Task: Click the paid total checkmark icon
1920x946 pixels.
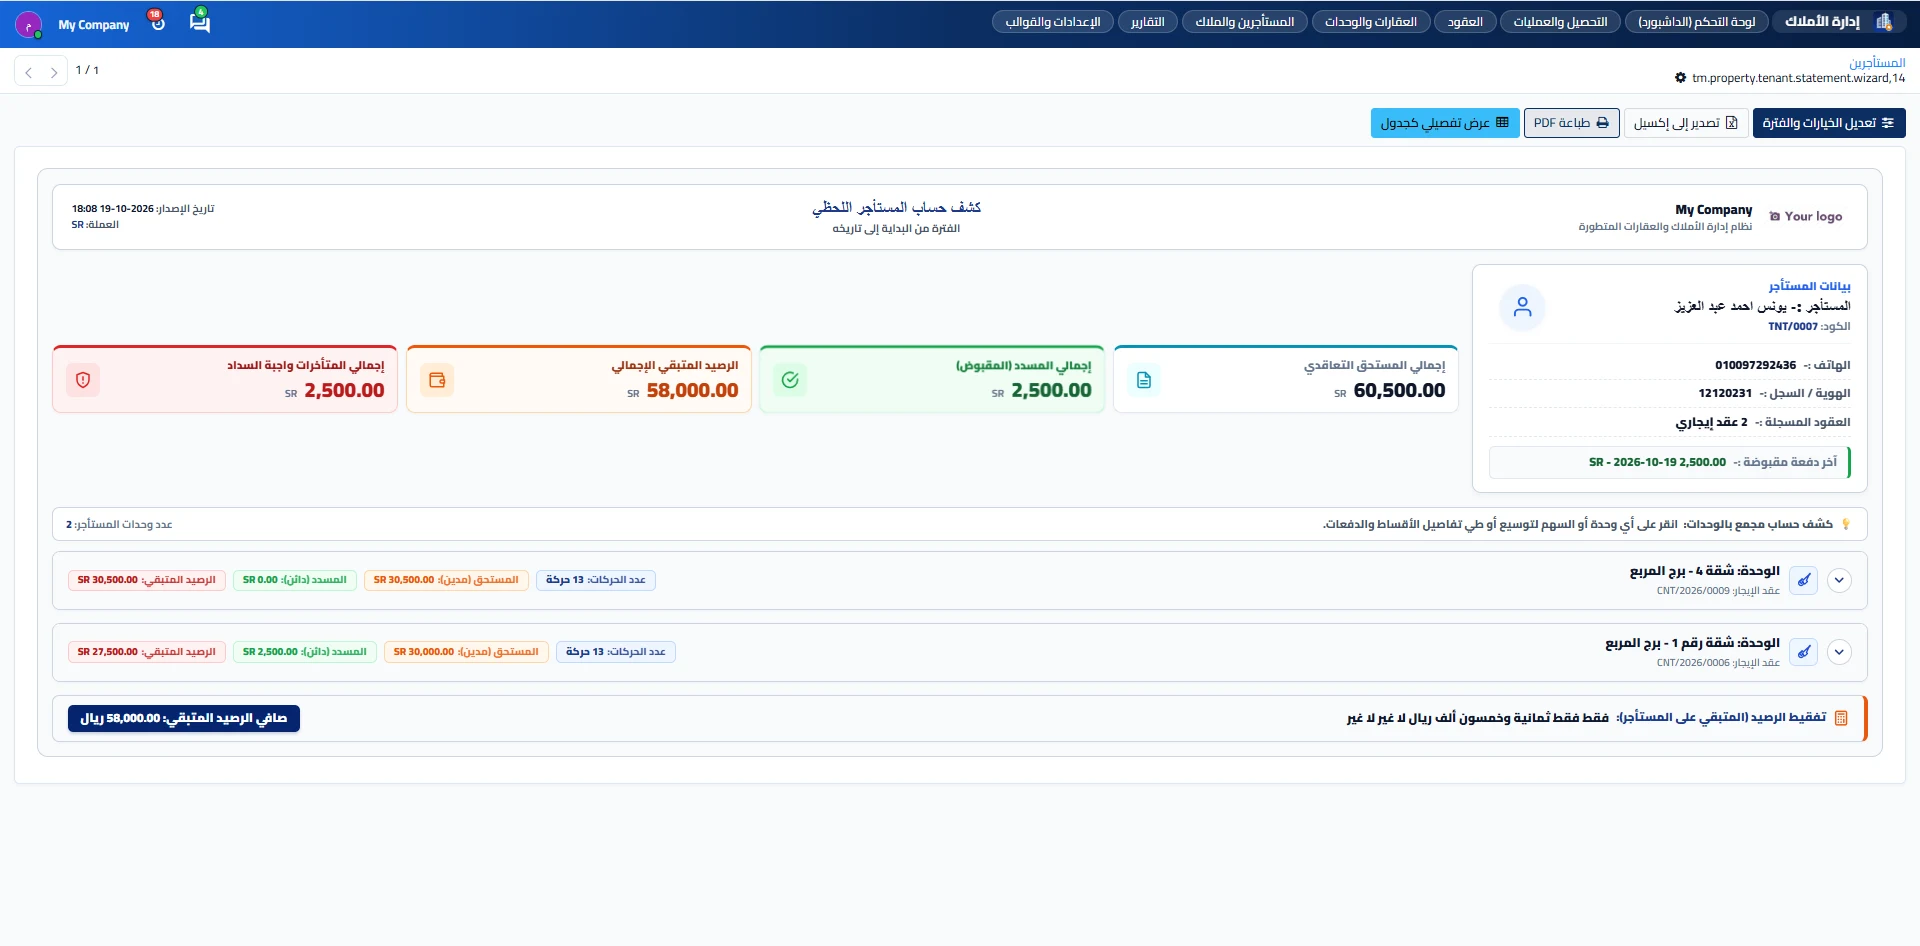Action: coord(790,380)
